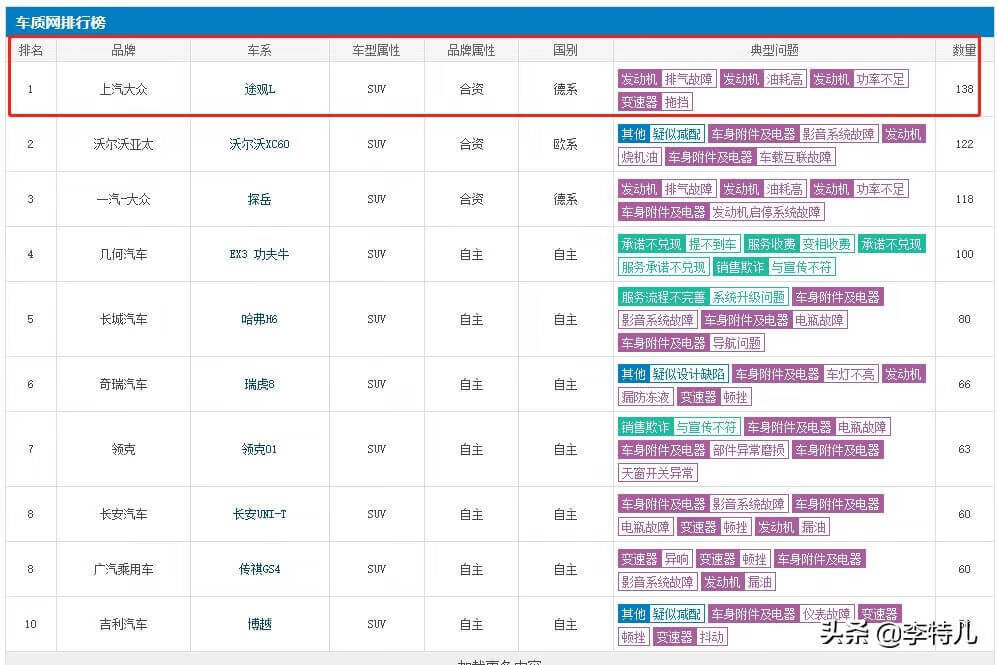Select the 几何汽车 brand cell

click(x=123, y=254)
